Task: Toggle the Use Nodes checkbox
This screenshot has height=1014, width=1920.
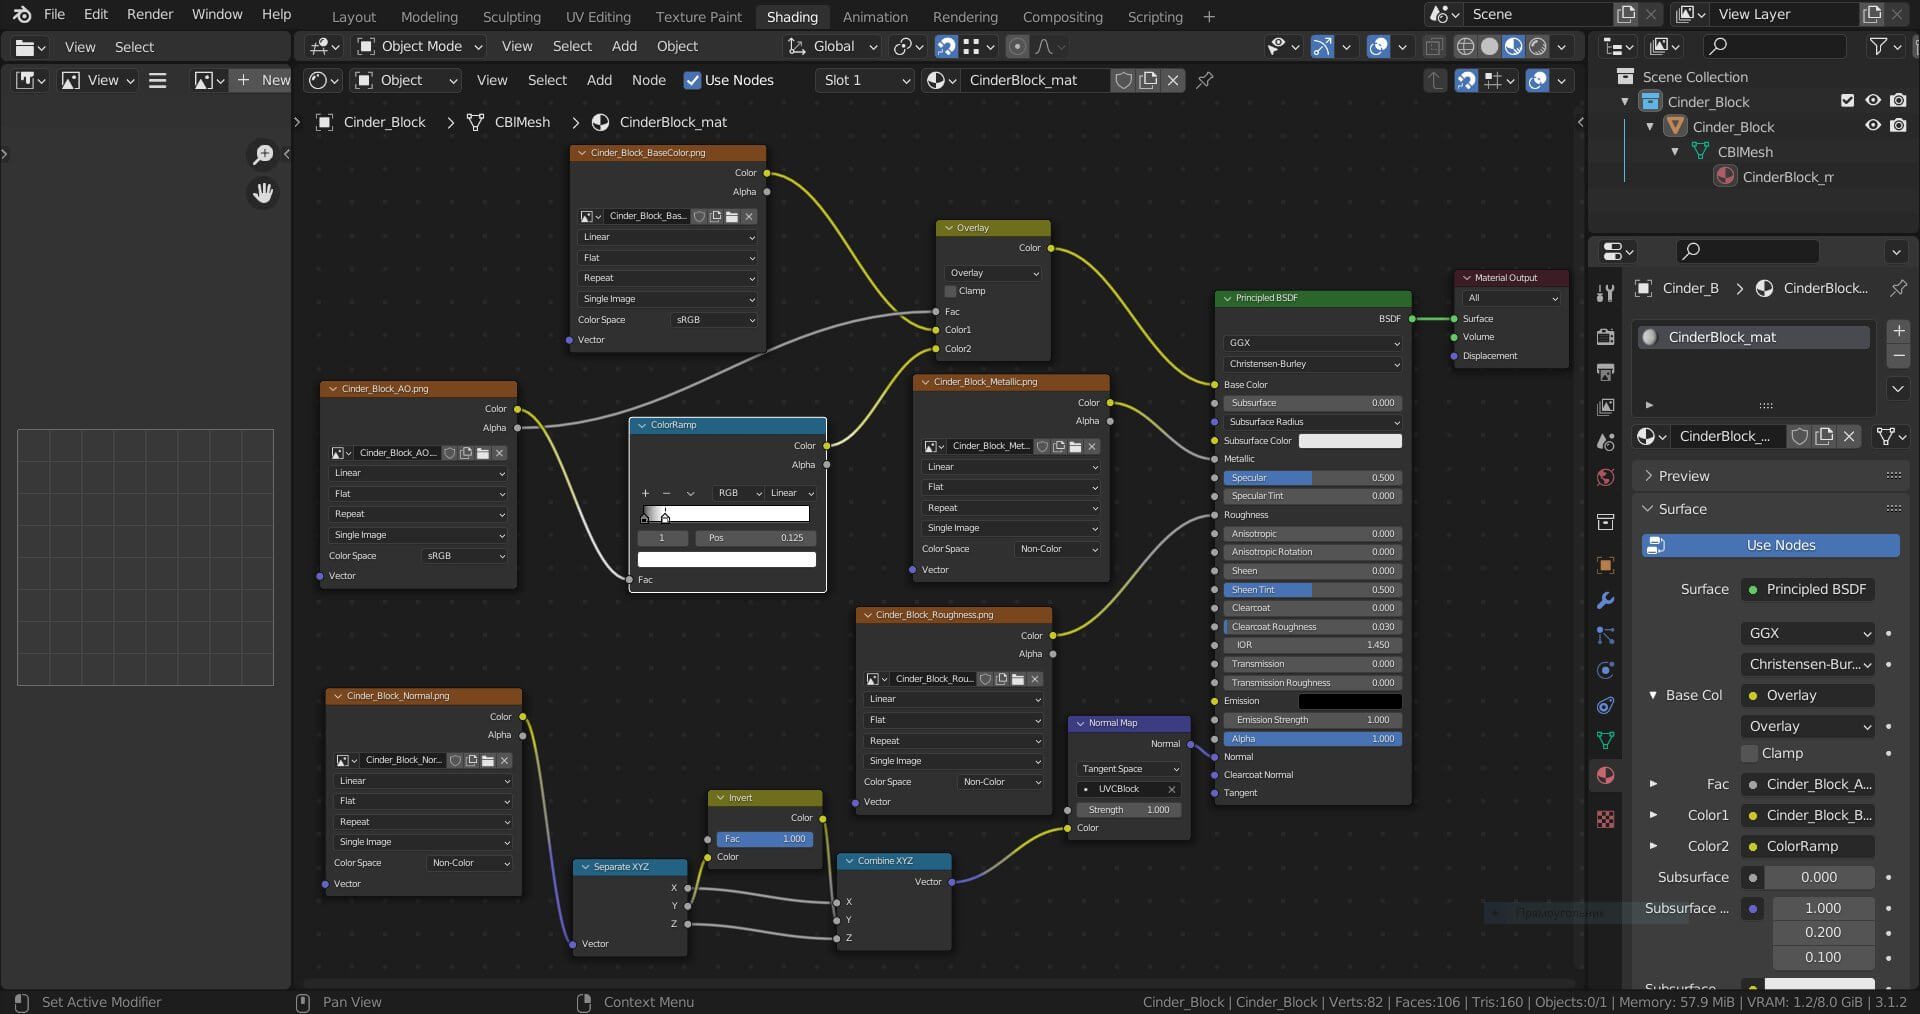Action: [692, 80]
